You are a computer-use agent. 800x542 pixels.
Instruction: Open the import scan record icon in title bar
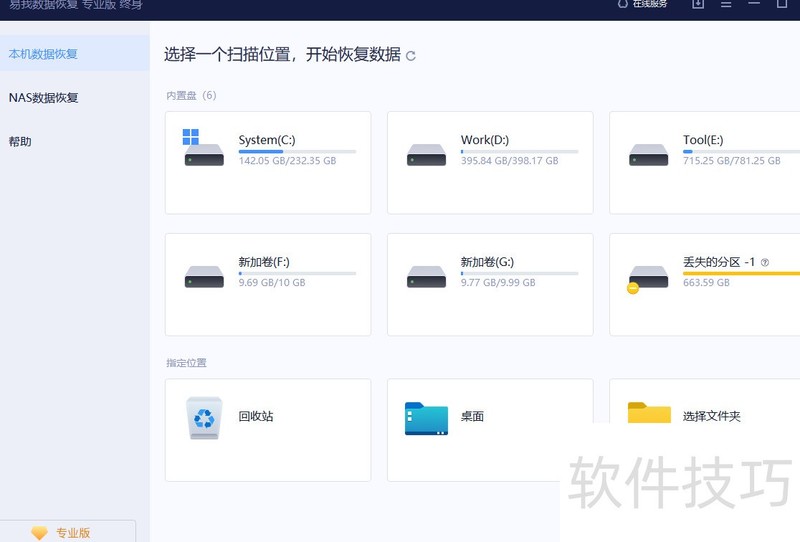click(698, 4)
